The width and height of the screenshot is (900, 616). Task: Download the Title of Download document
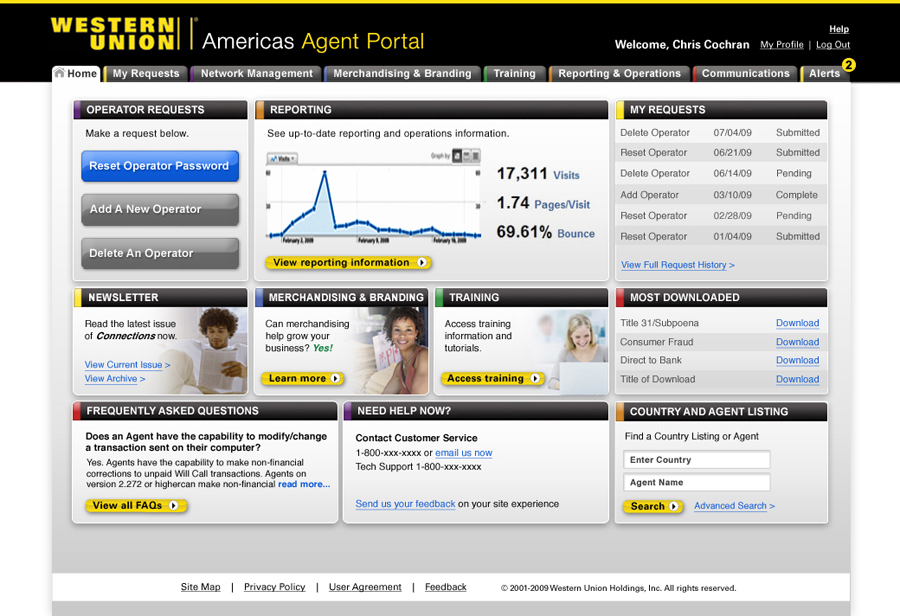coord(797,379)
